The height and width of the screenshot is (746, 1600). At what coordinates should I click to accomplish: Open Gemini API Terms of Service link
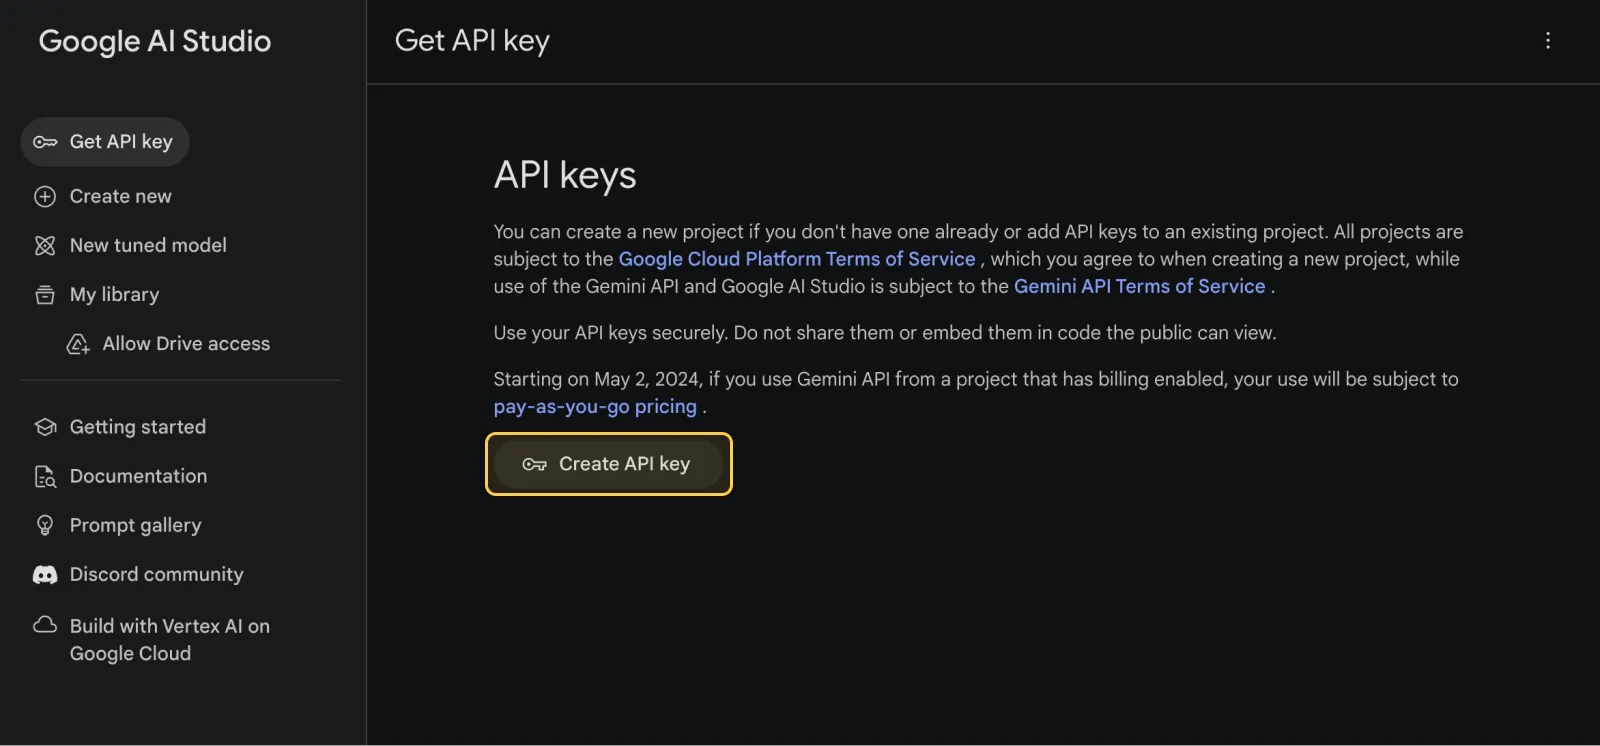coord(1140,286)
